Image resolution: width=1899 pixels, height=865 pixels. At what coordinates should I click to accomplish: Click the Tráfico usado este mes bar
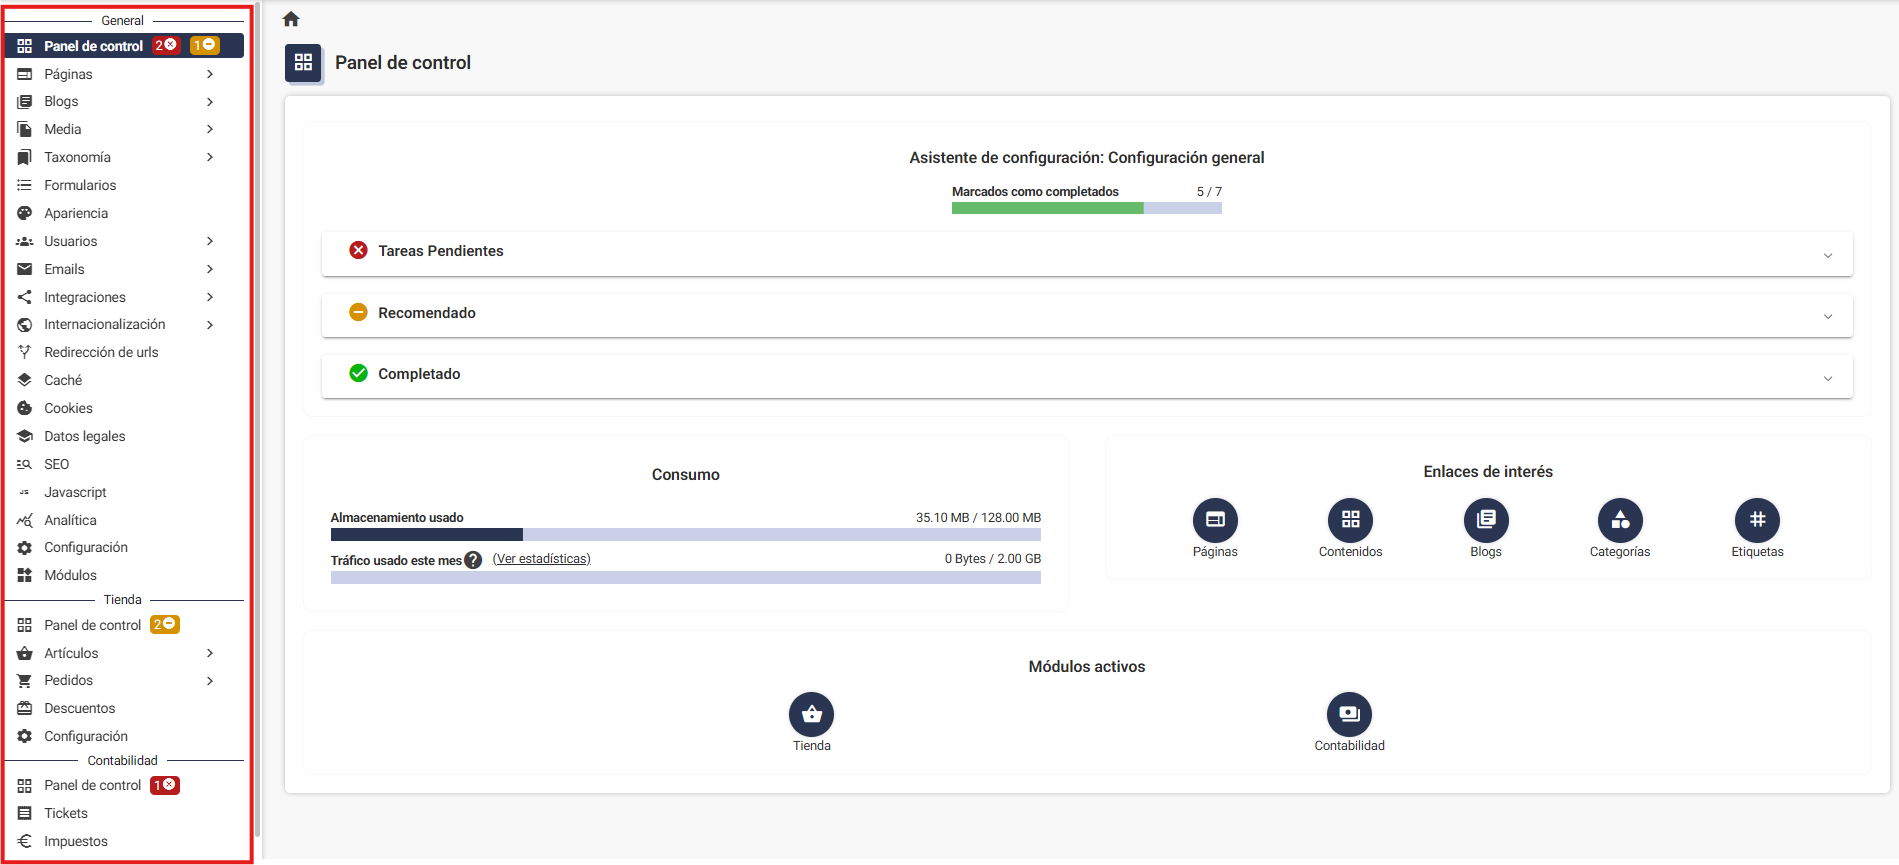point(685,577)
